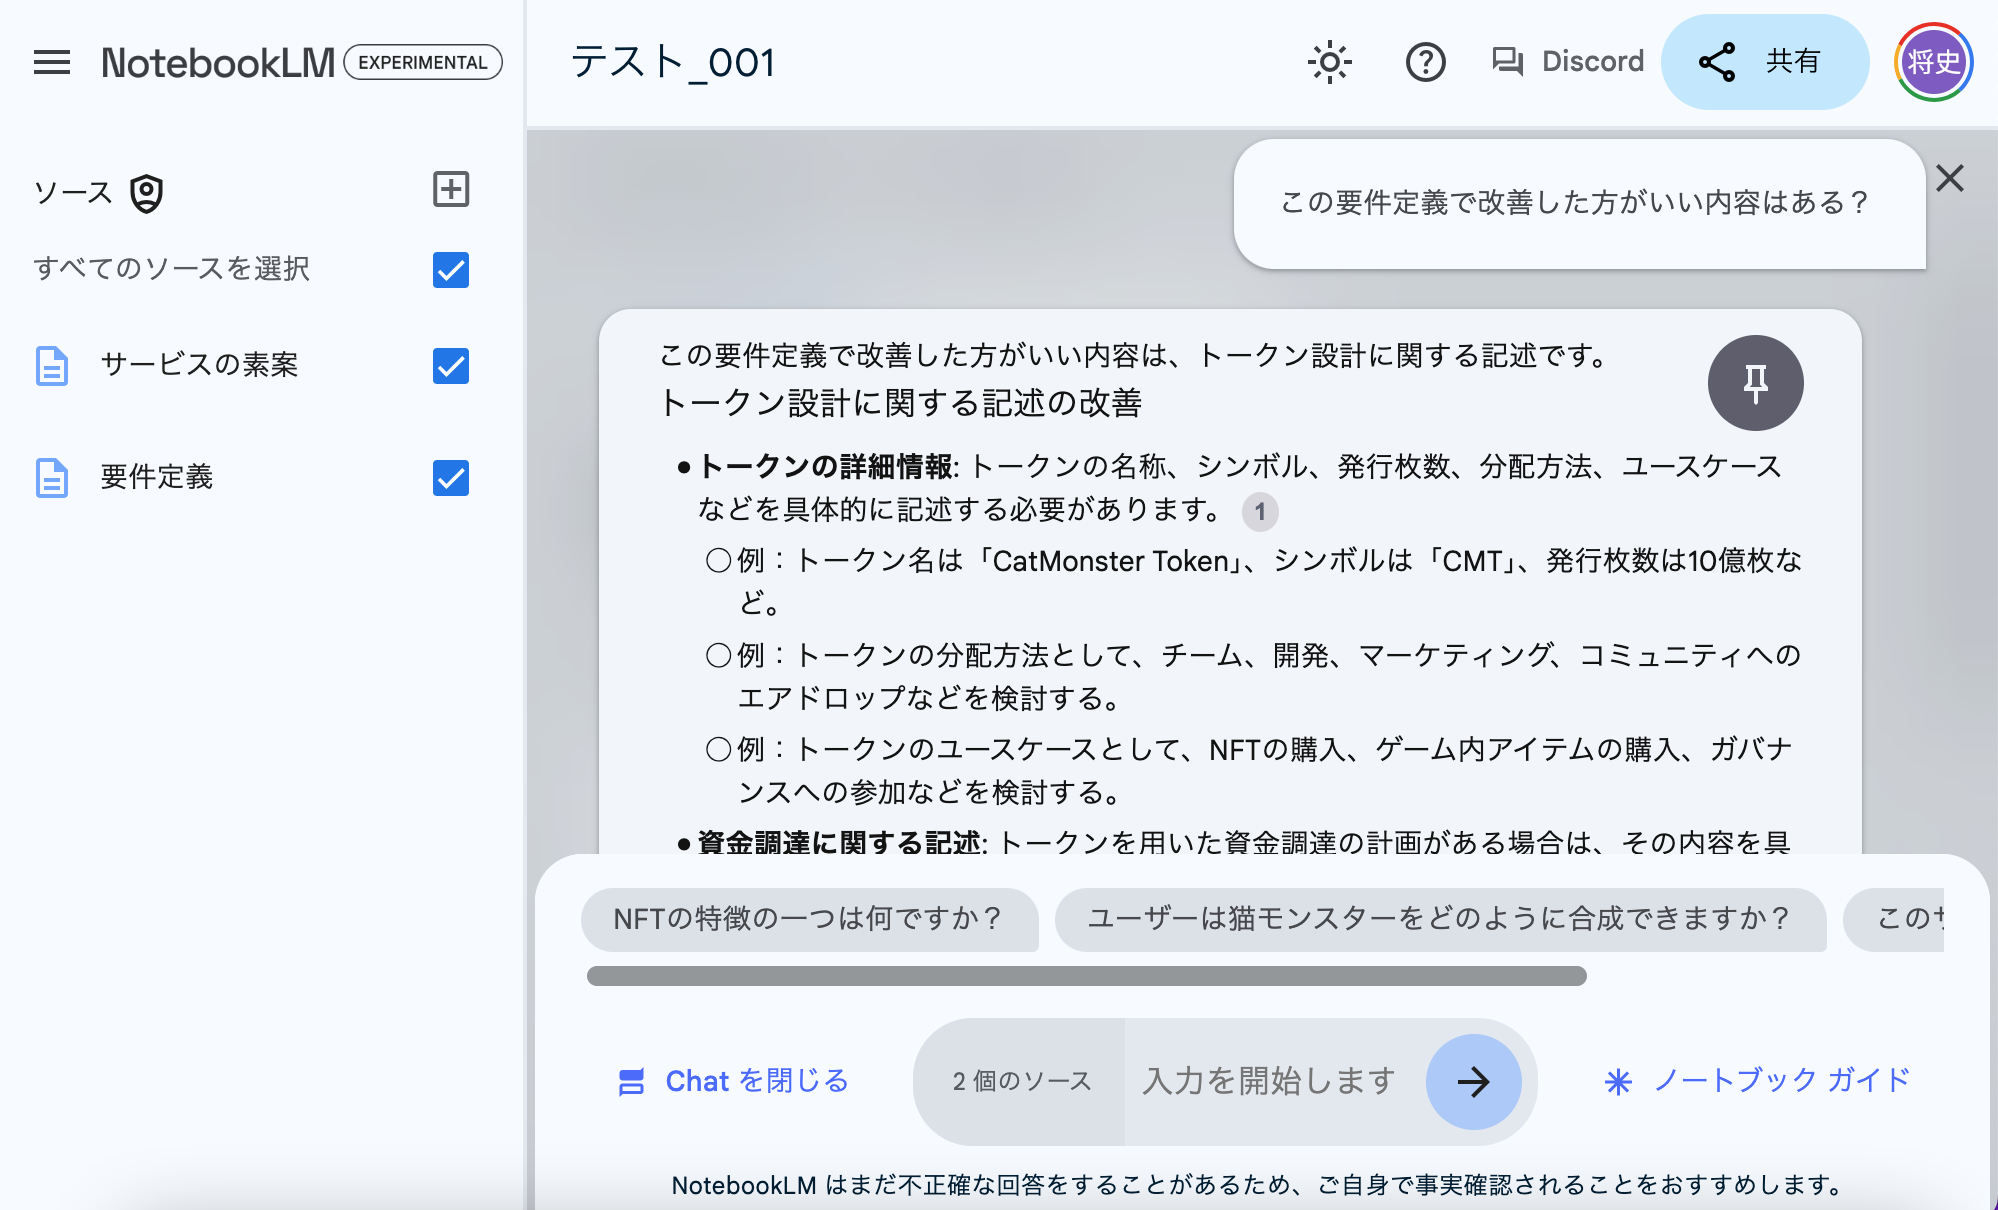Click the EXPERIMENTAL badge
This screenshot has height=1210, width=1998.
click(423, 62)
